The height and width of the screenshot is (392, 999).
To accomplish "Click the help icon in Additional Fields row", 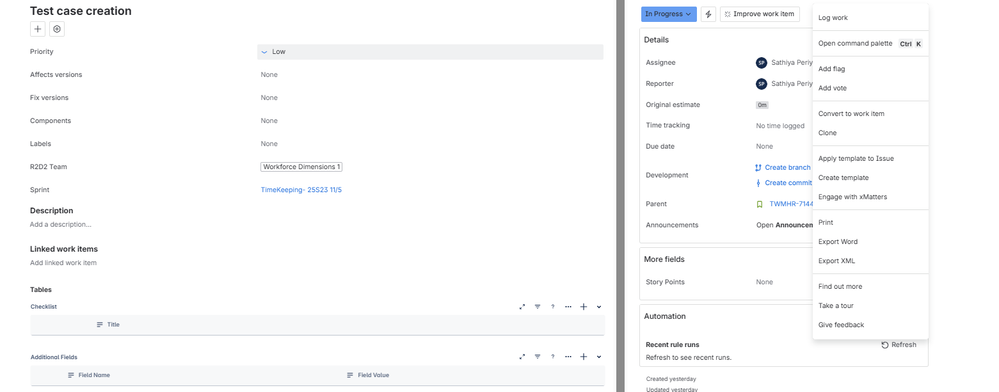I will (552, 357).
